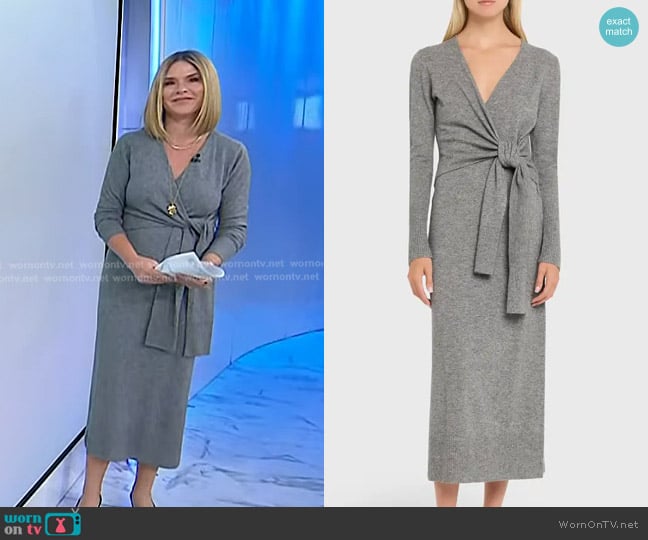Click the TV icon in the logo
The image size is (648, 540).
click(x=64, y=523)
